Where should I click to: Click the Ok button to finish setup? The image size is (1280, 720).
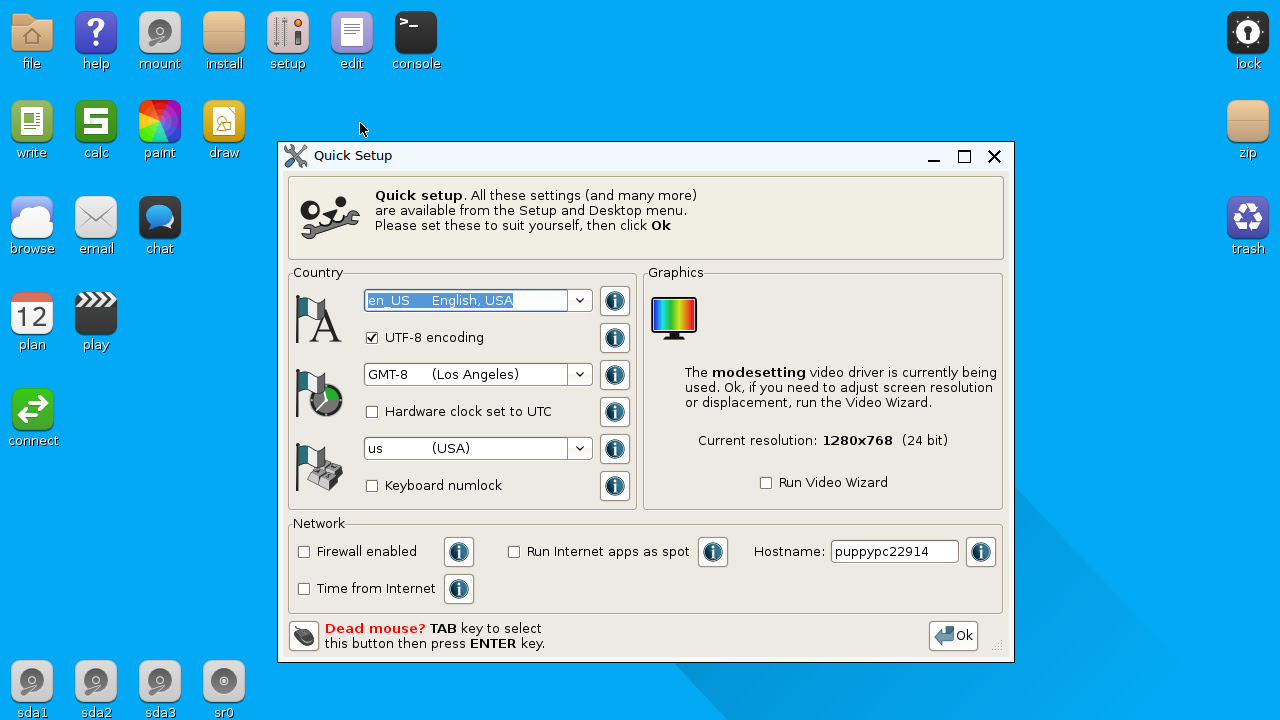pos(952,635)
